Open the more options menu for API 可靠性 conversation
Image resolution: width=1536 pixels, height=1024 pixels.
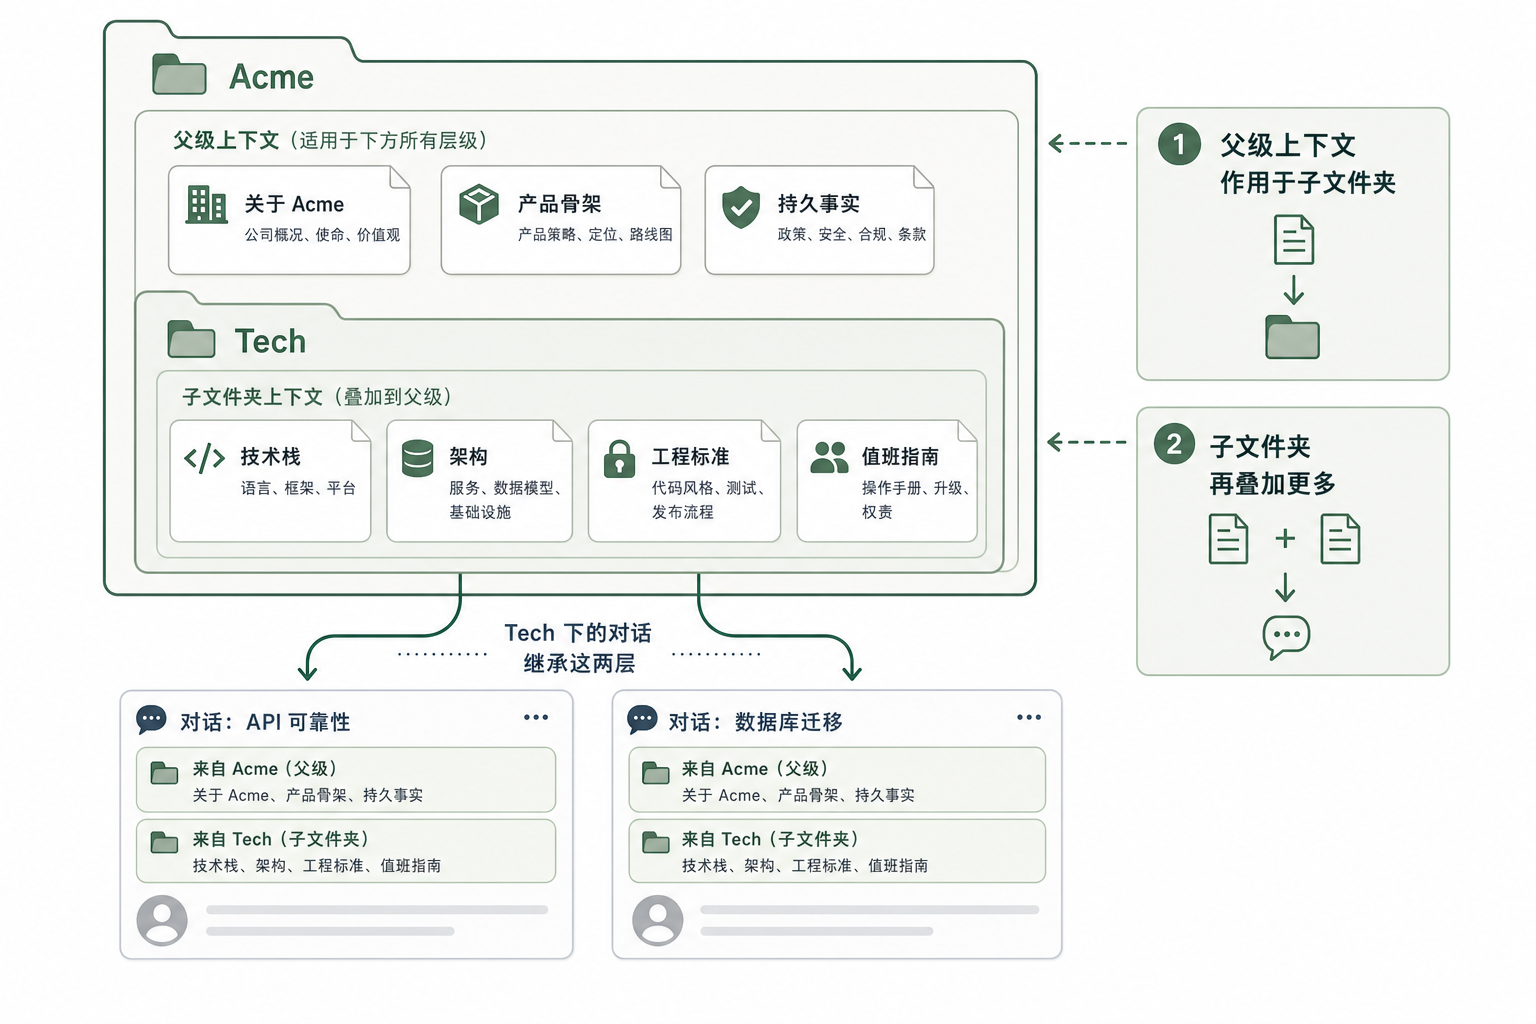536,717
